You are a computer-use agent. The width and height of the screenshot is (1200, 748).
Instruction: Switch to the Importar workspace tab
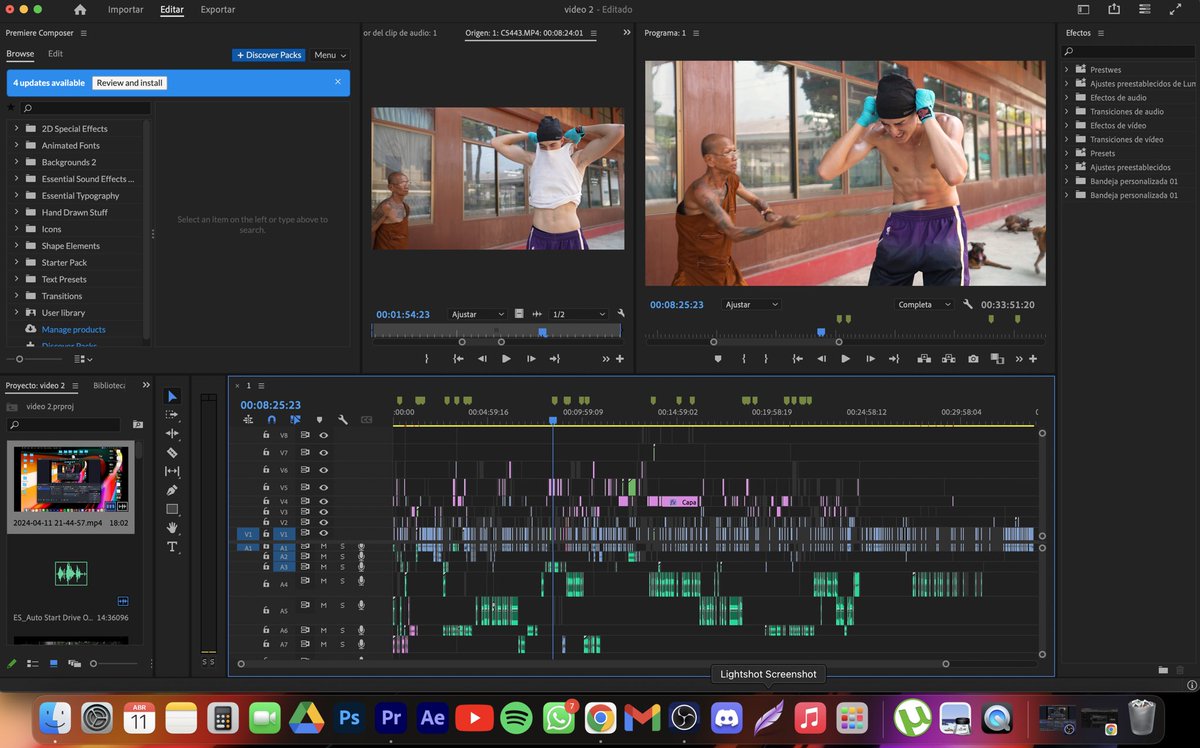click(125, 10)
